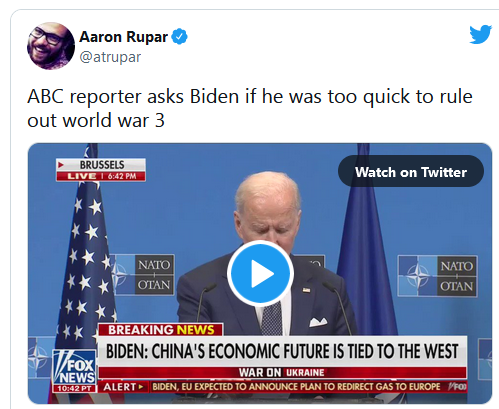Click the tweet text about ABC reporter
This screenshot has width=499, height=409.
(x=250, y=108)
